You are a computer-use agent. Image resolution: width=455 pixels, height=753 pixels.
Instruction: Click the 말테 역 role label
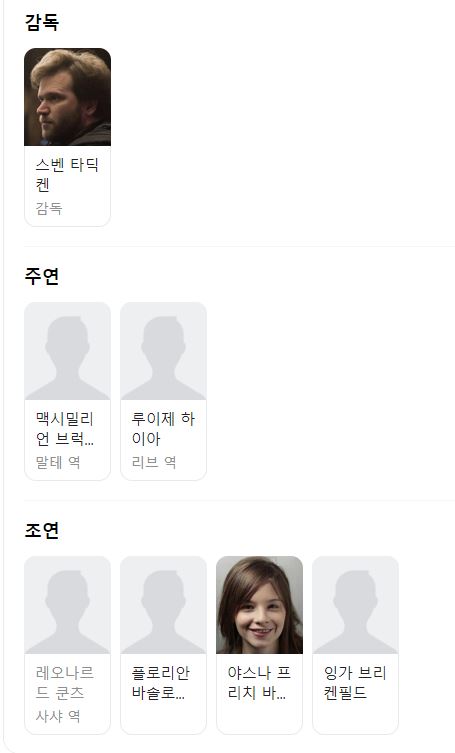tap(58, 462)
